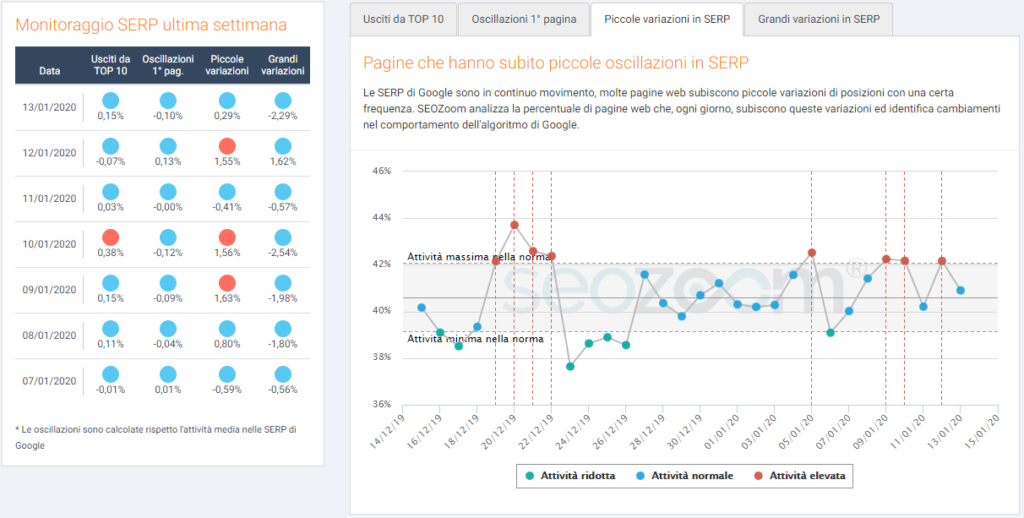Viewport: 1024px width, 518px height.
Task: Toggle the Attività elevata legend series
Action: pyautogui.click(x=800, y=476)
